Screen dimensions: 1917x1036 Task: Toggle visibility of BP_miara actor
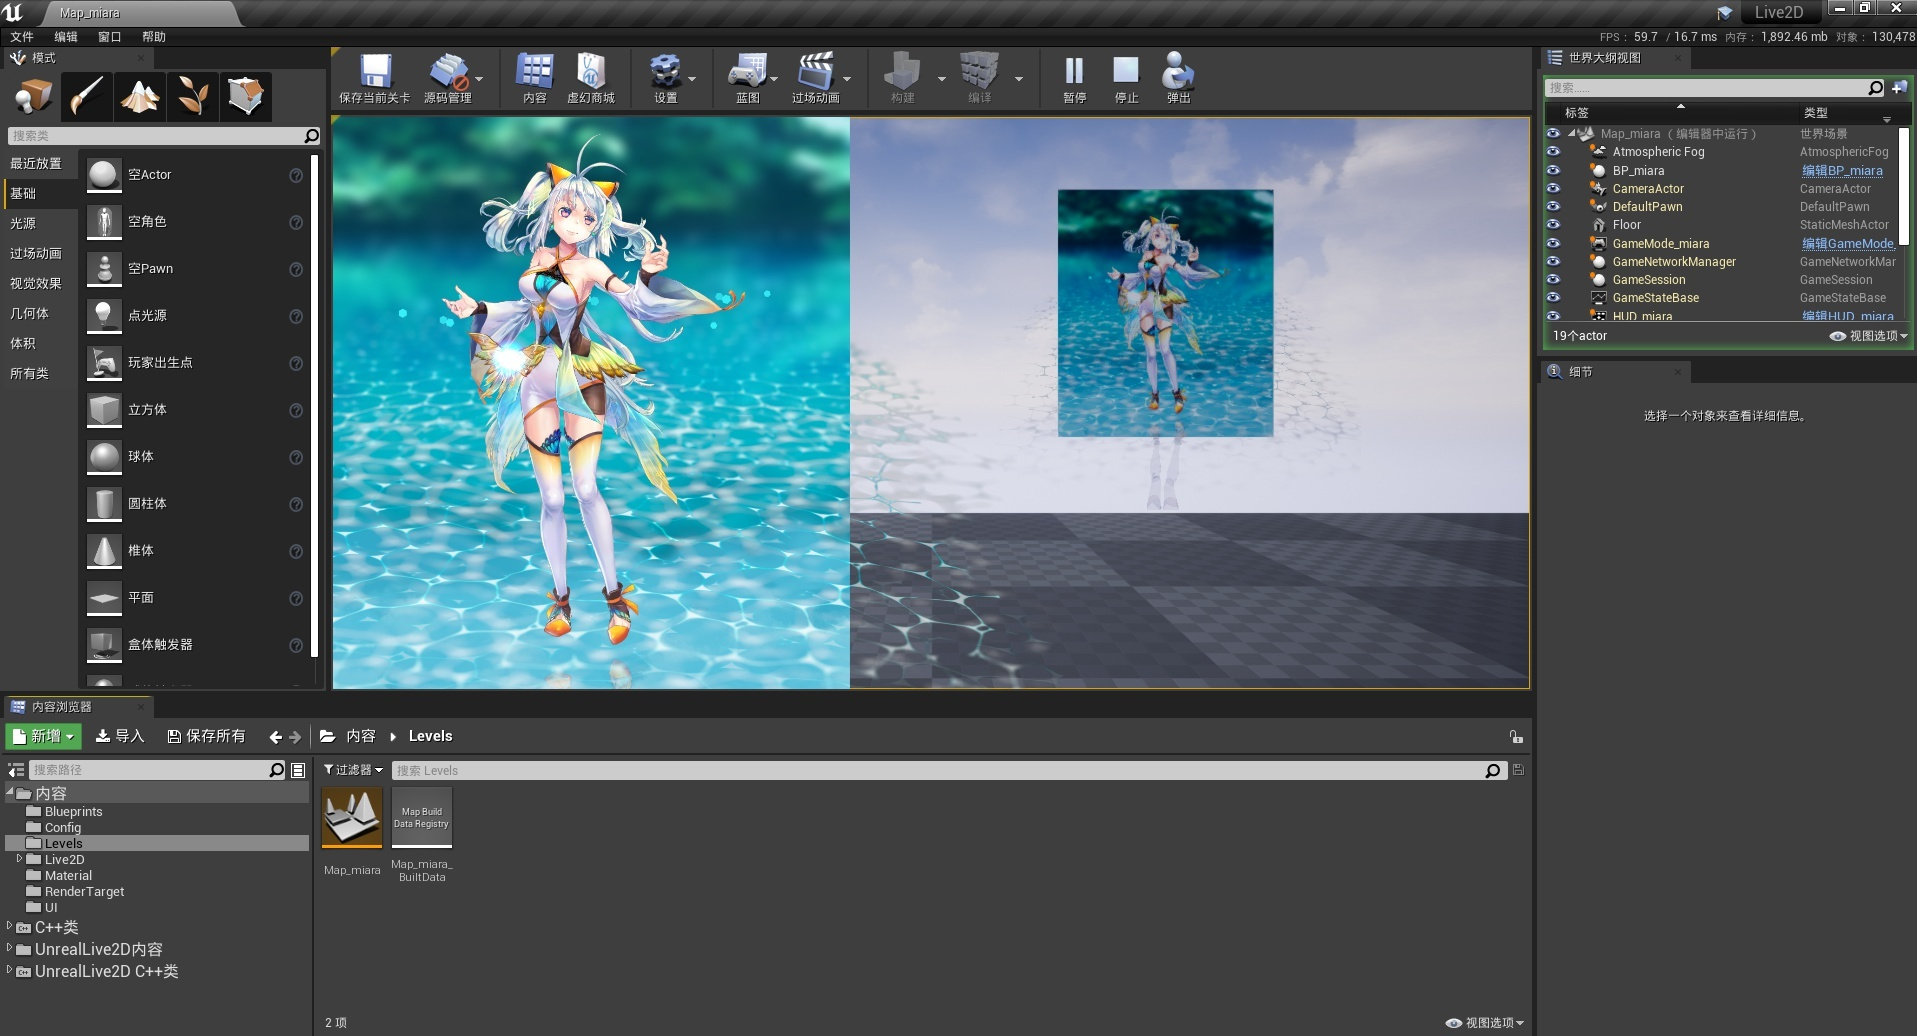(1553, 171)
